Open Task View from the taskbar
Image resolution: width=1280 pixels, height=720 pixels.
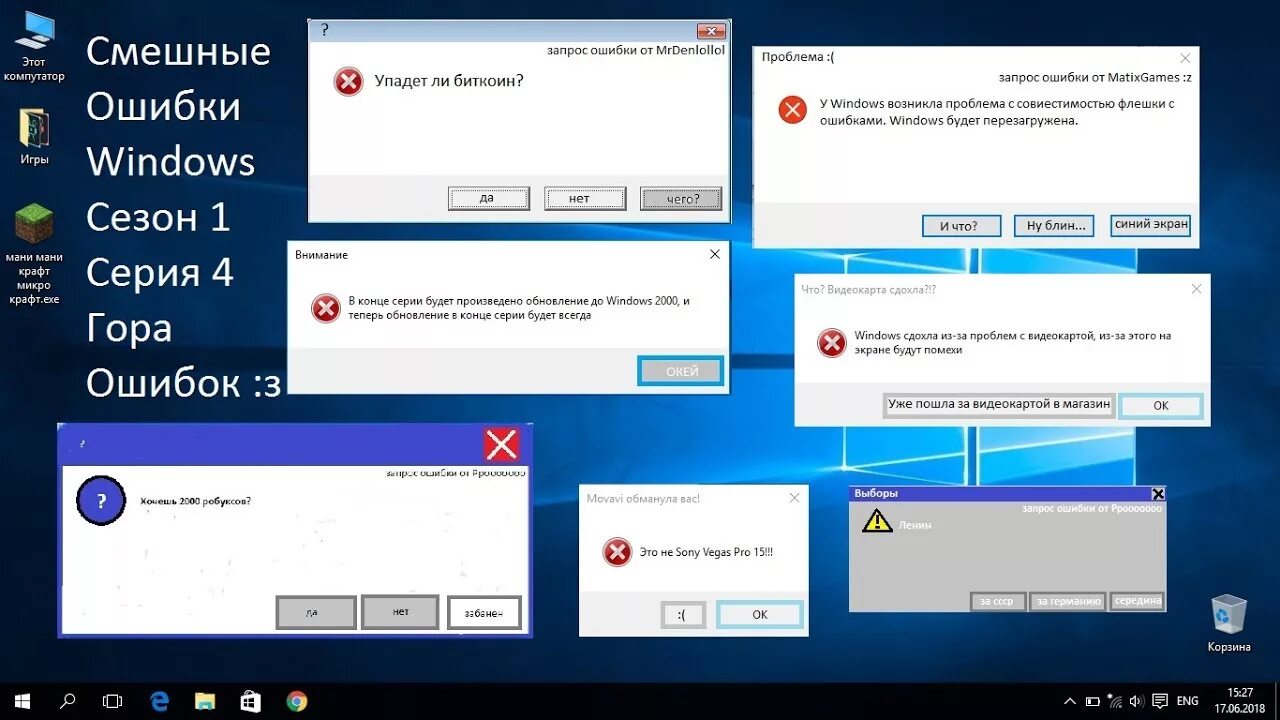(x=113, y=701)
